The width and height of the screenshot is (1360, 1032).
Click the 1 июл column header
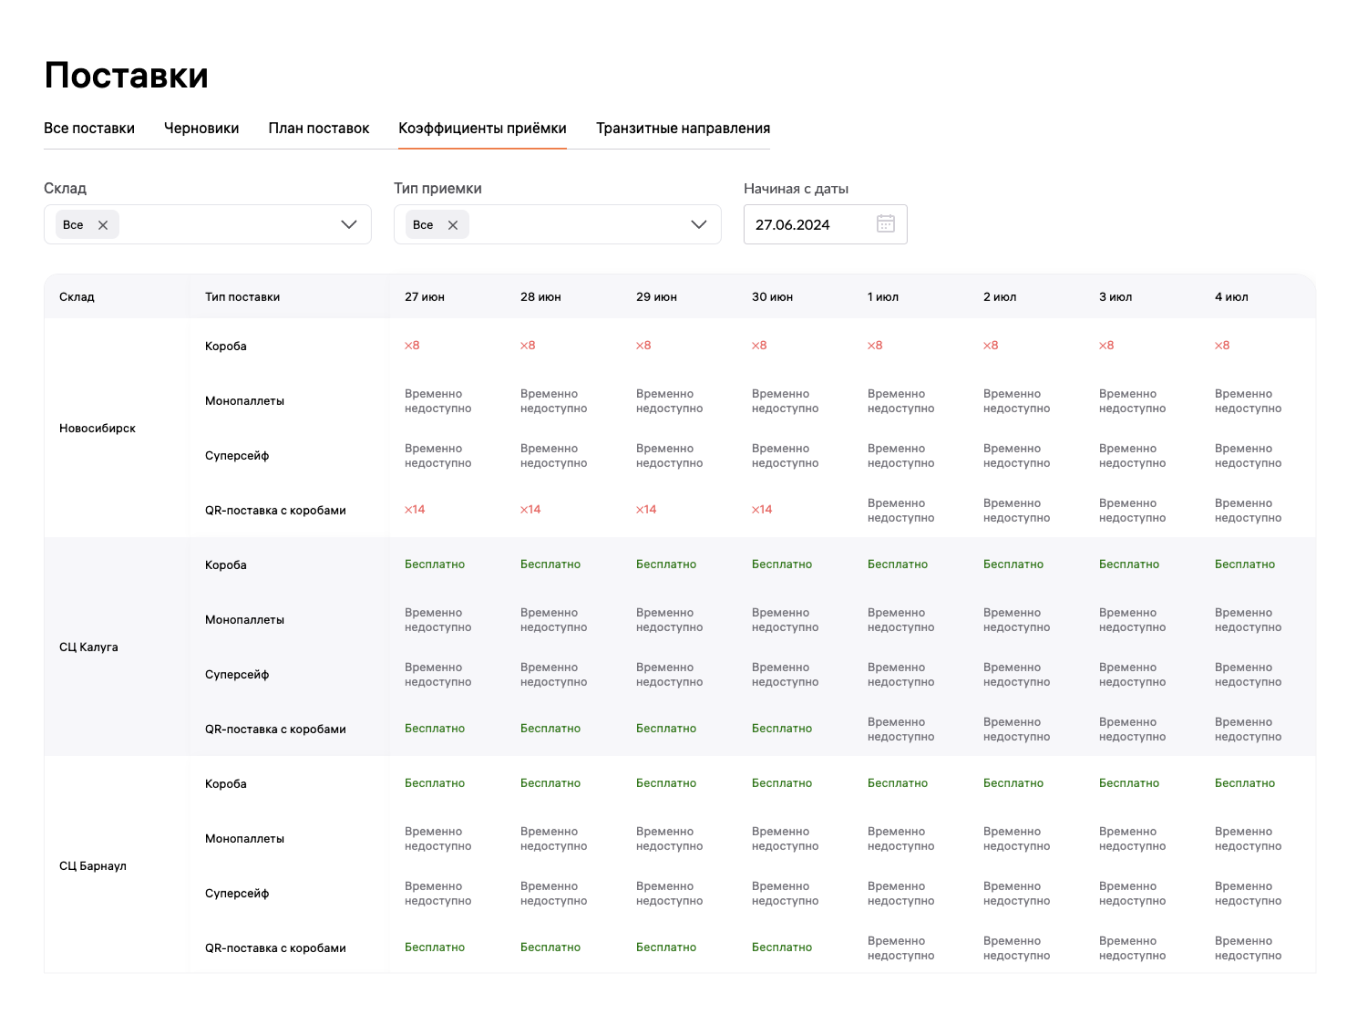click(883, 297)
